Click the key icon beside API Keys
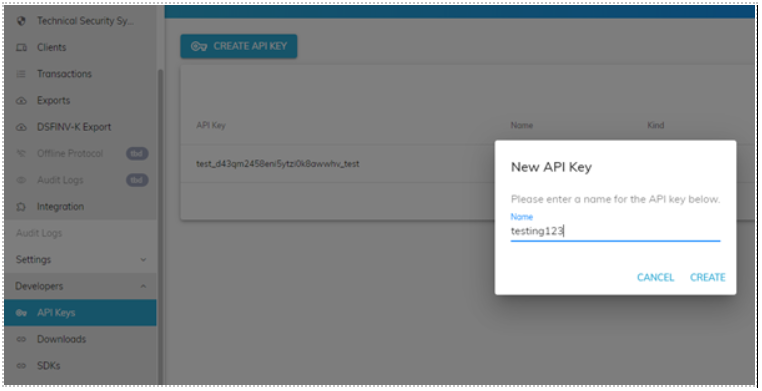The image size is (762, 391). click(21, 313)
